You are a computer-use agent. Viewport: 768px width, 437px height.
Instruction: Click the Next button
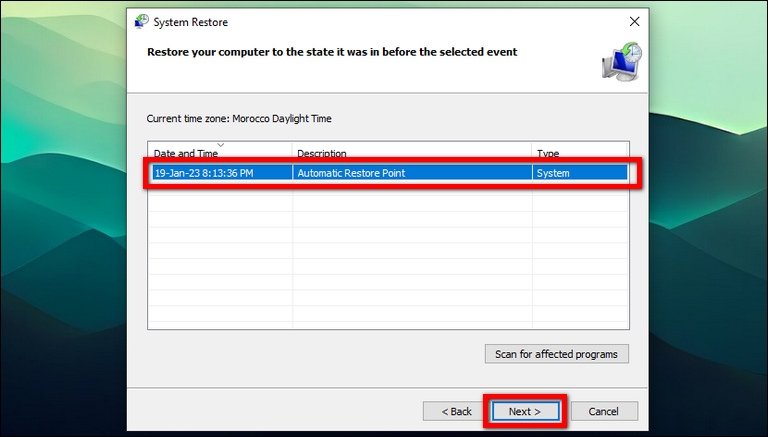(x=526, y=412)
